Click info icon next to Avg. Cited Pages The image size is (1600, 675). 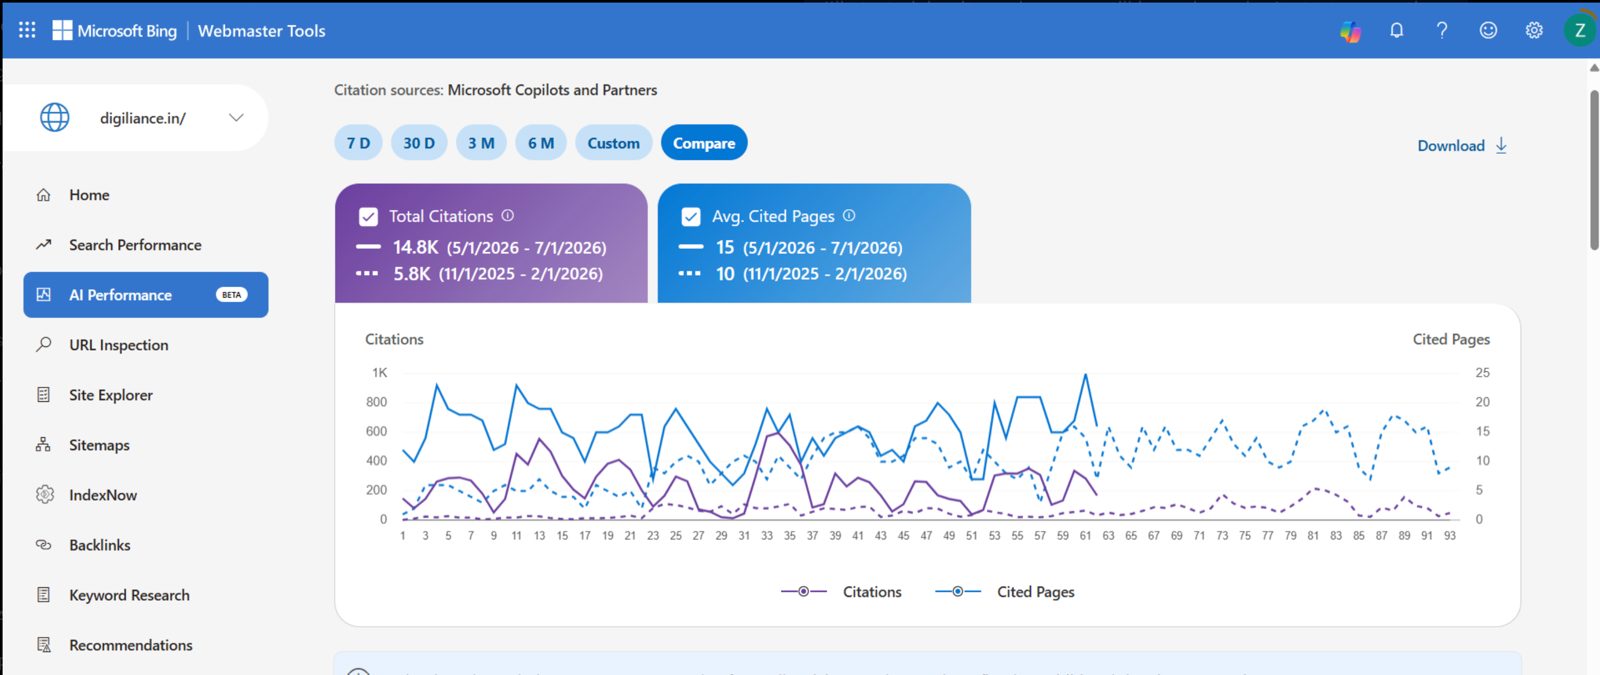[x=849, y=215]
